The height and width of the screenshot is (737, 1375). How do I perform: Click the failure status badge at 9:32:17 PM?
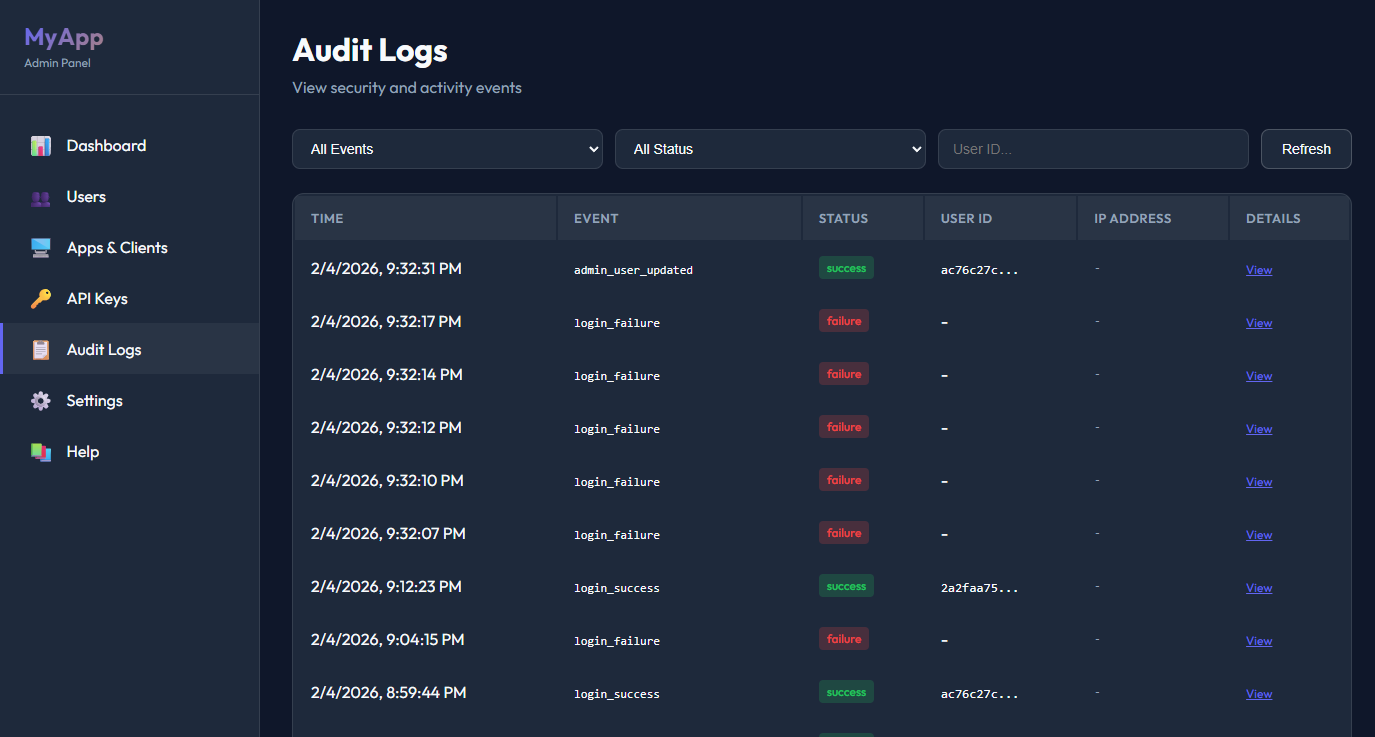tap(843, 320)
